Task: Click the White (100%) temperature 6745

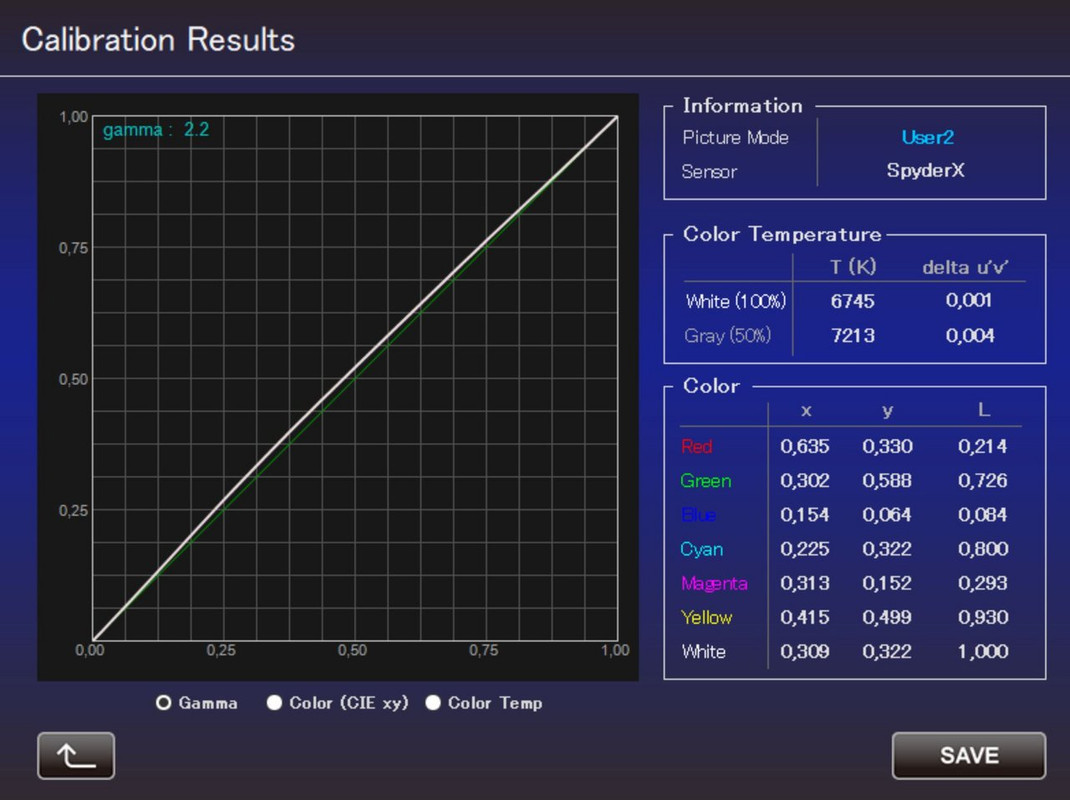Action: [x=852, y=301]
